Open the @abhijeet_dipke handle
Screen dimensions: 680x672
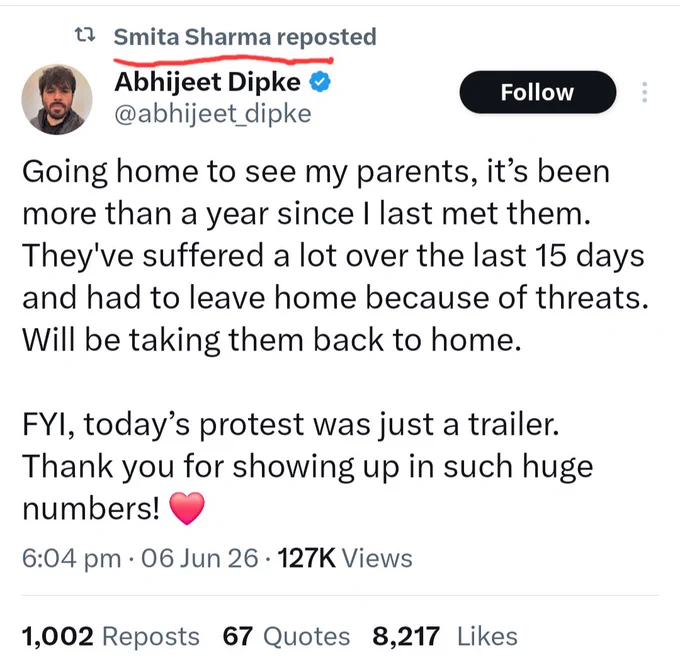tap(212, 114)
